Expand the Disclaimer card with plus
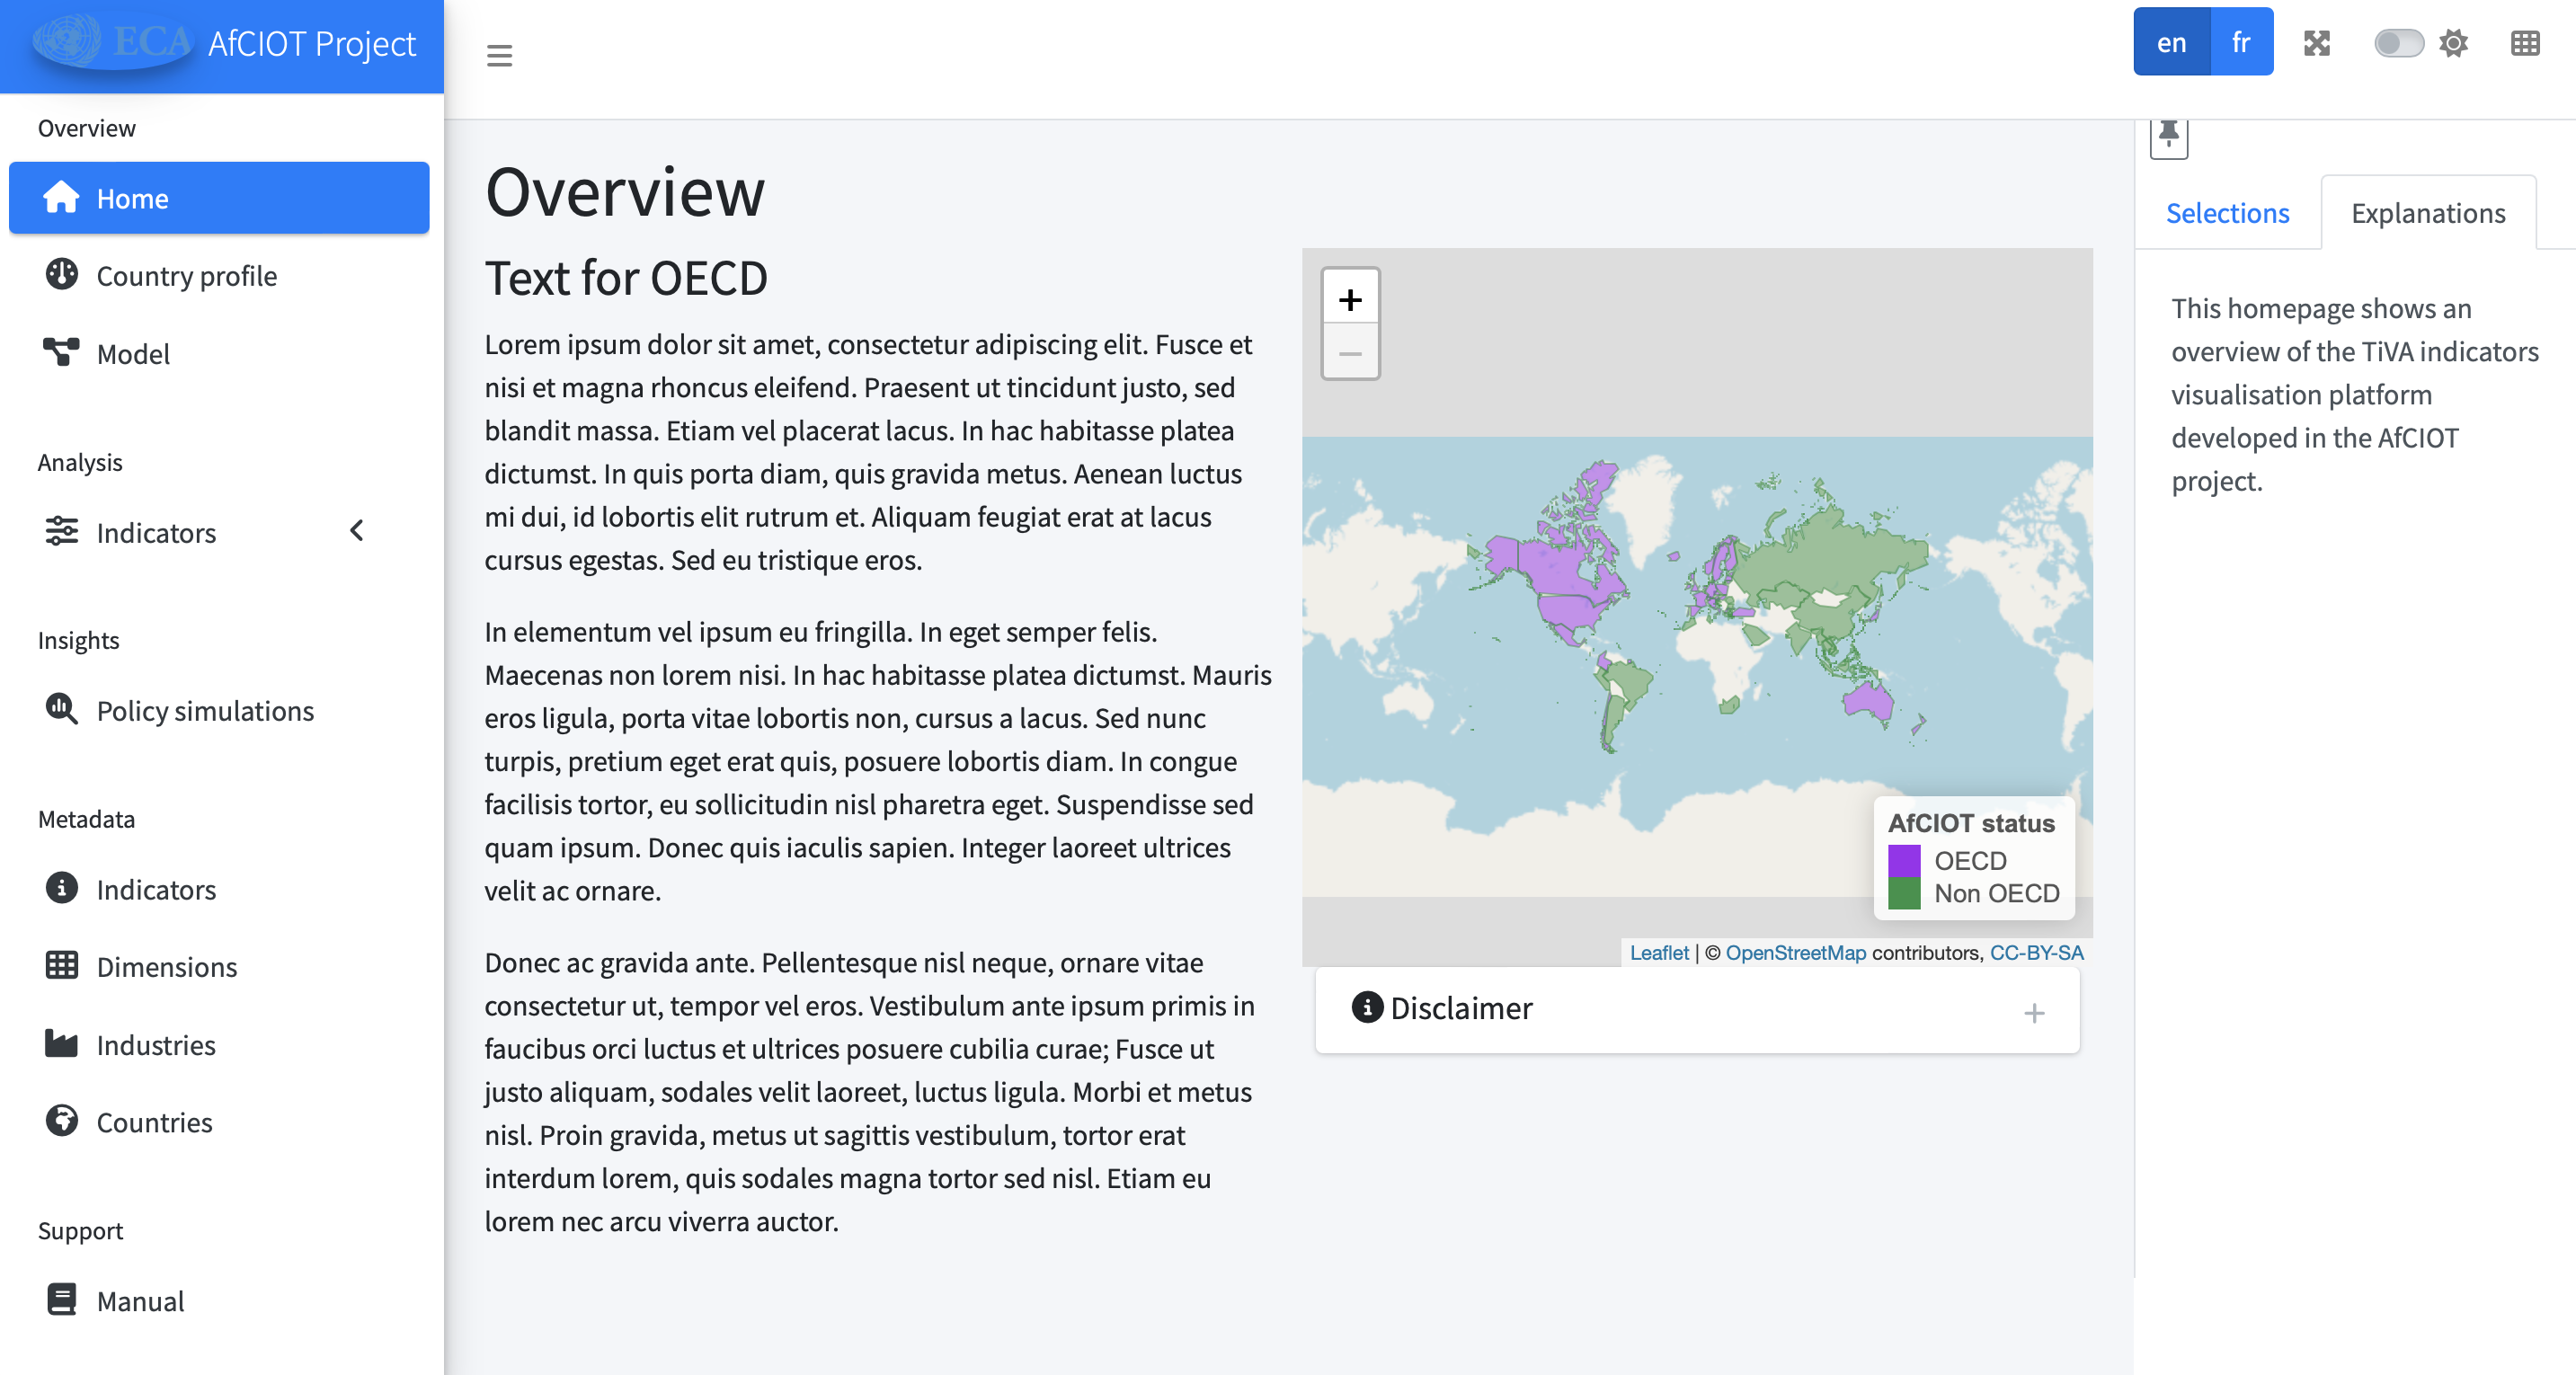This screenshot has height=1375, width=2576. [2033, 1013]
